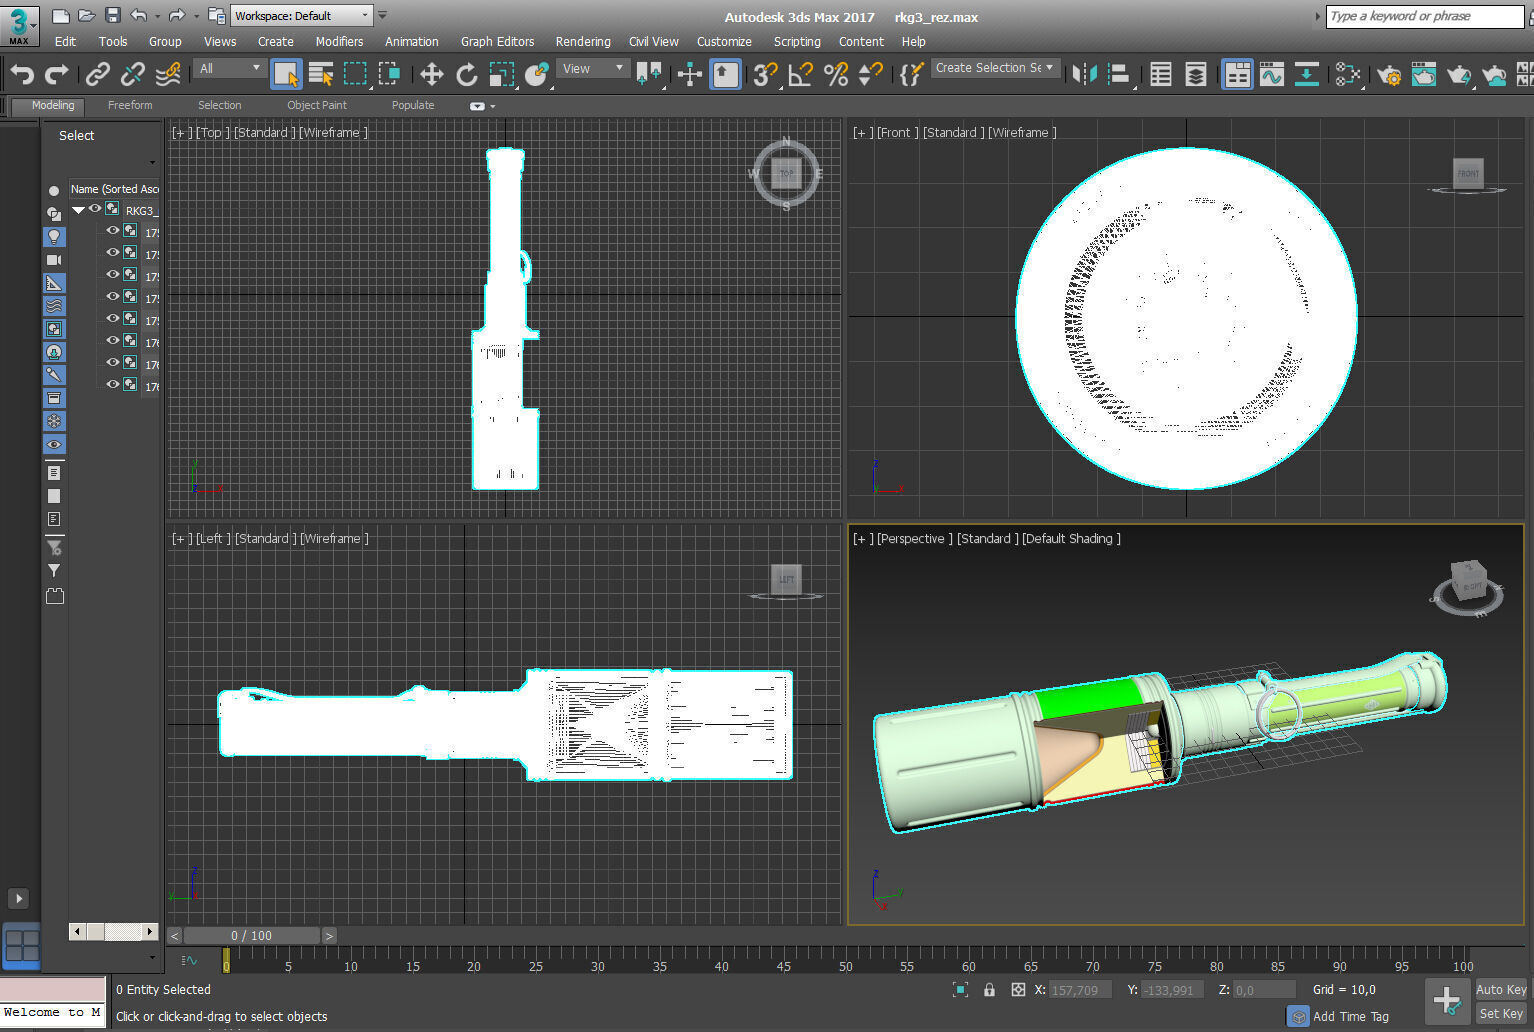
Task: Click the Add Time Tag label
Action: point(1350,1016)
